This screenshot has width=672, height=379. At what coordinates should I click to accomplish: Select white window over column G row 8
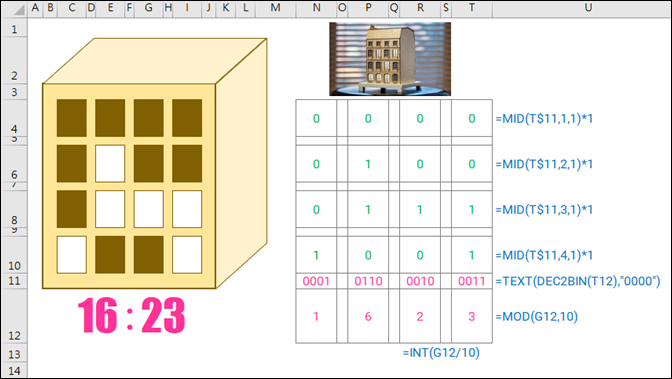tap(149, 209)
